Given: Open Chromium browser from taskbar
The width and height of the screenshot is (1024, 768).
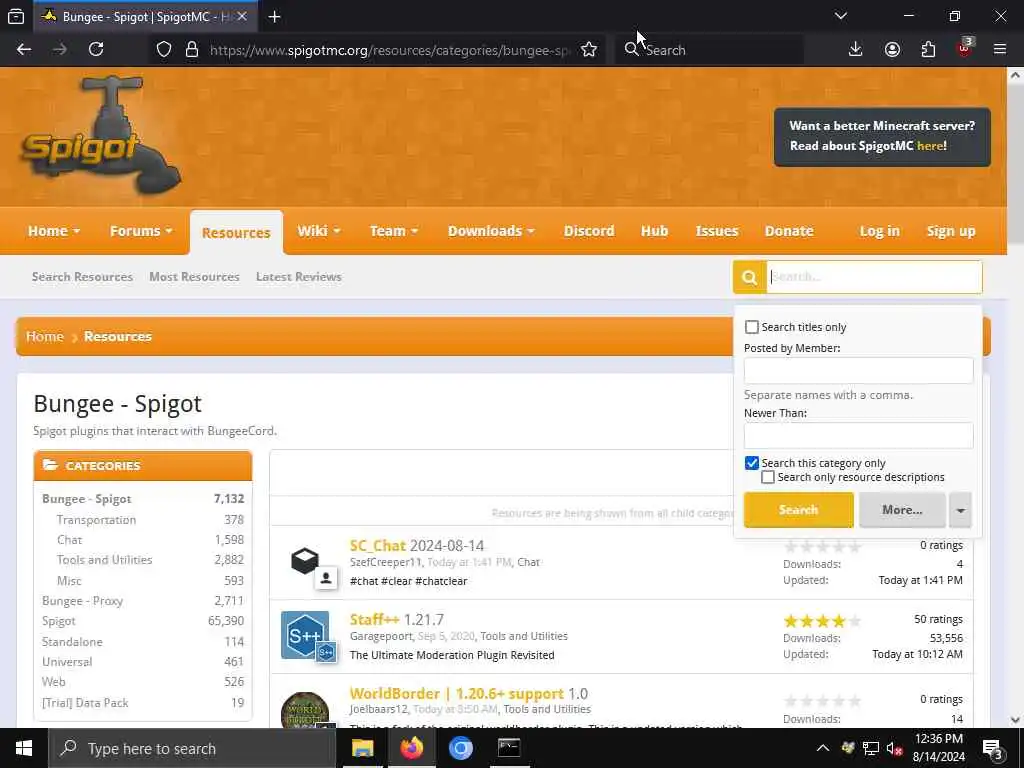Looking at the screenshot, I should (x=460, y=748).
